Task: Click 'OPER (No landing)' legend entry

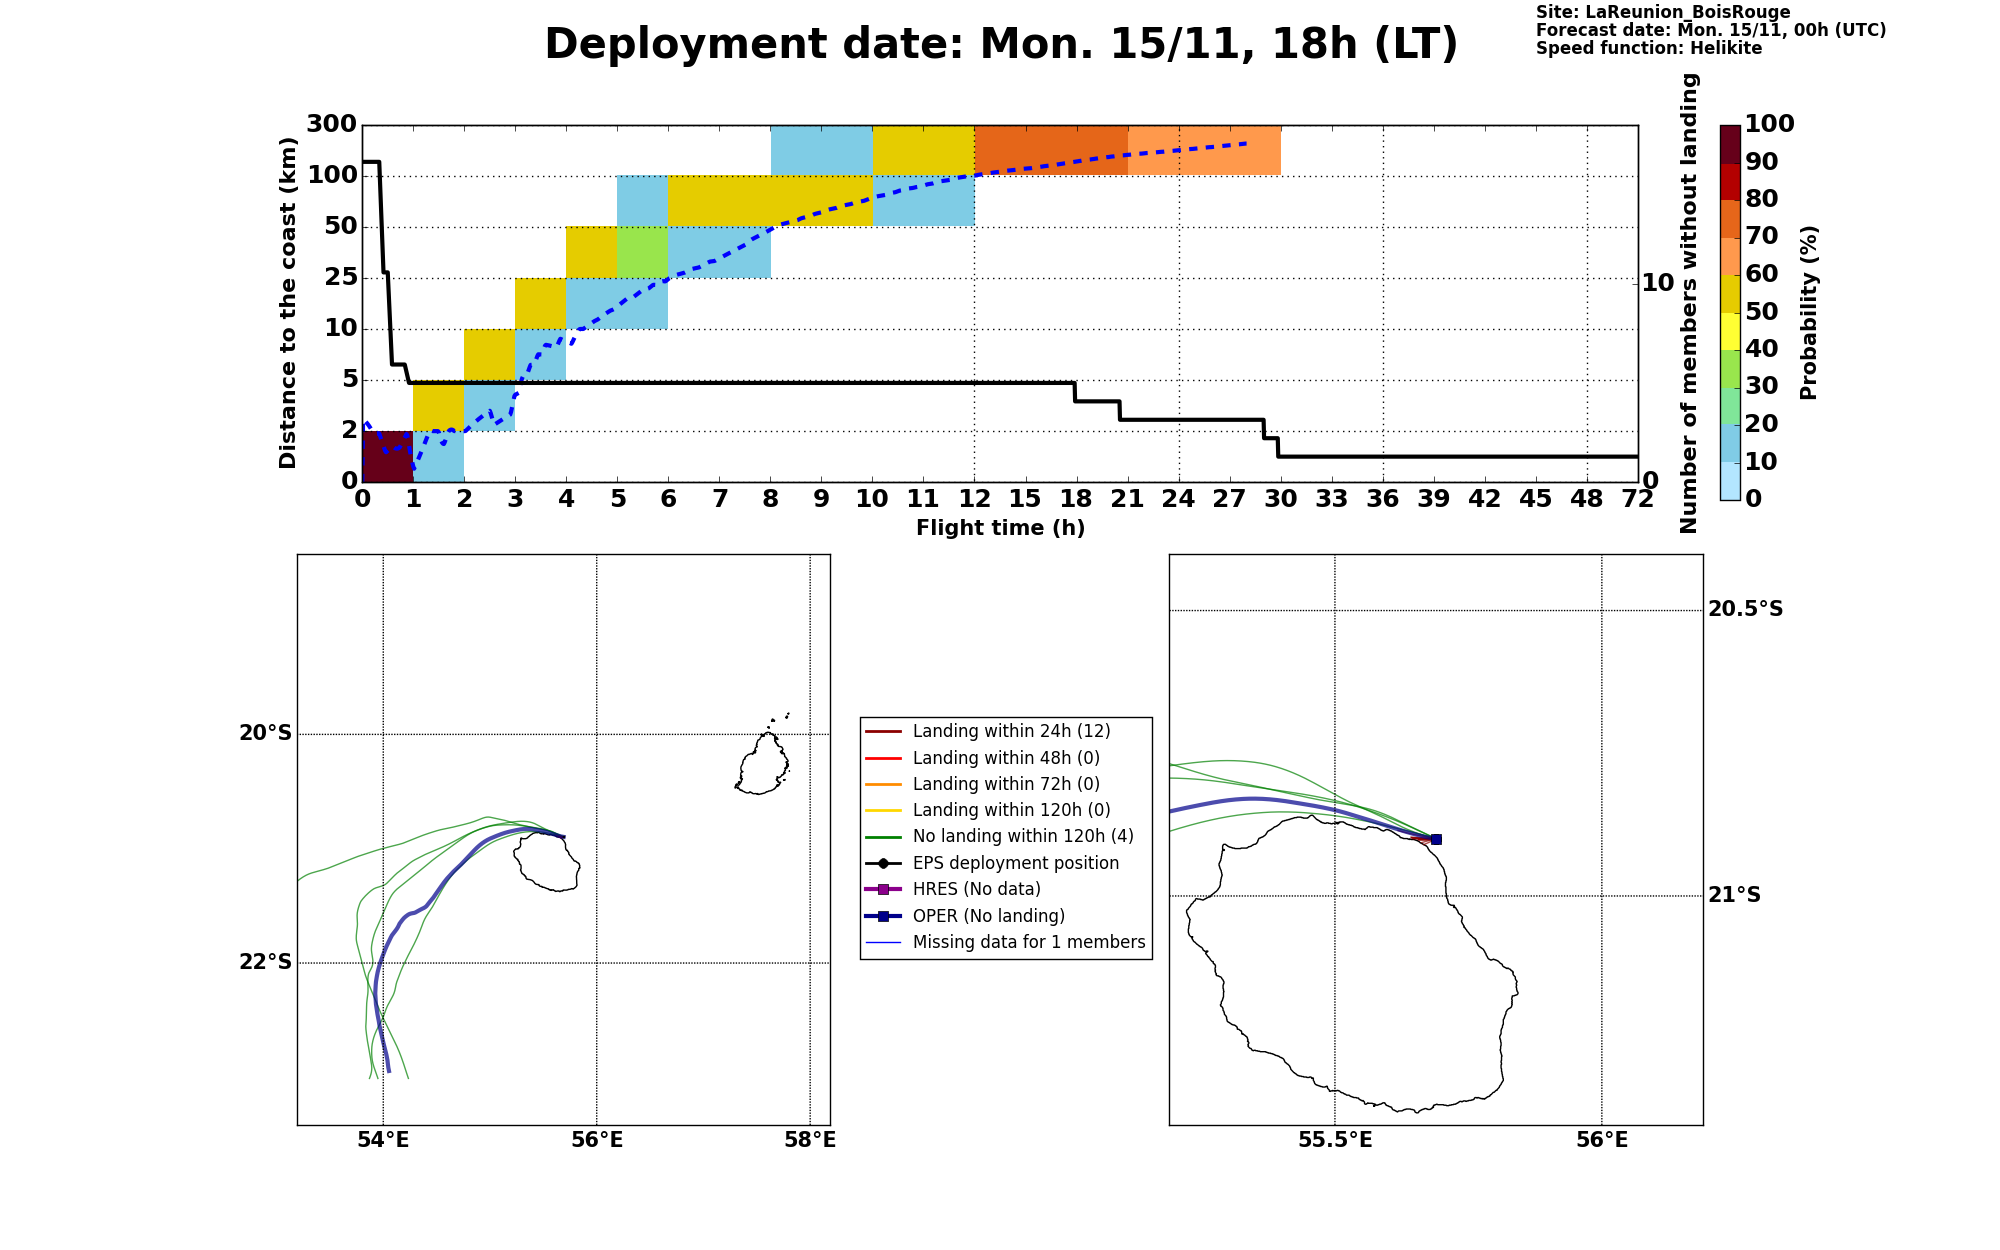Action: point(966,916)
